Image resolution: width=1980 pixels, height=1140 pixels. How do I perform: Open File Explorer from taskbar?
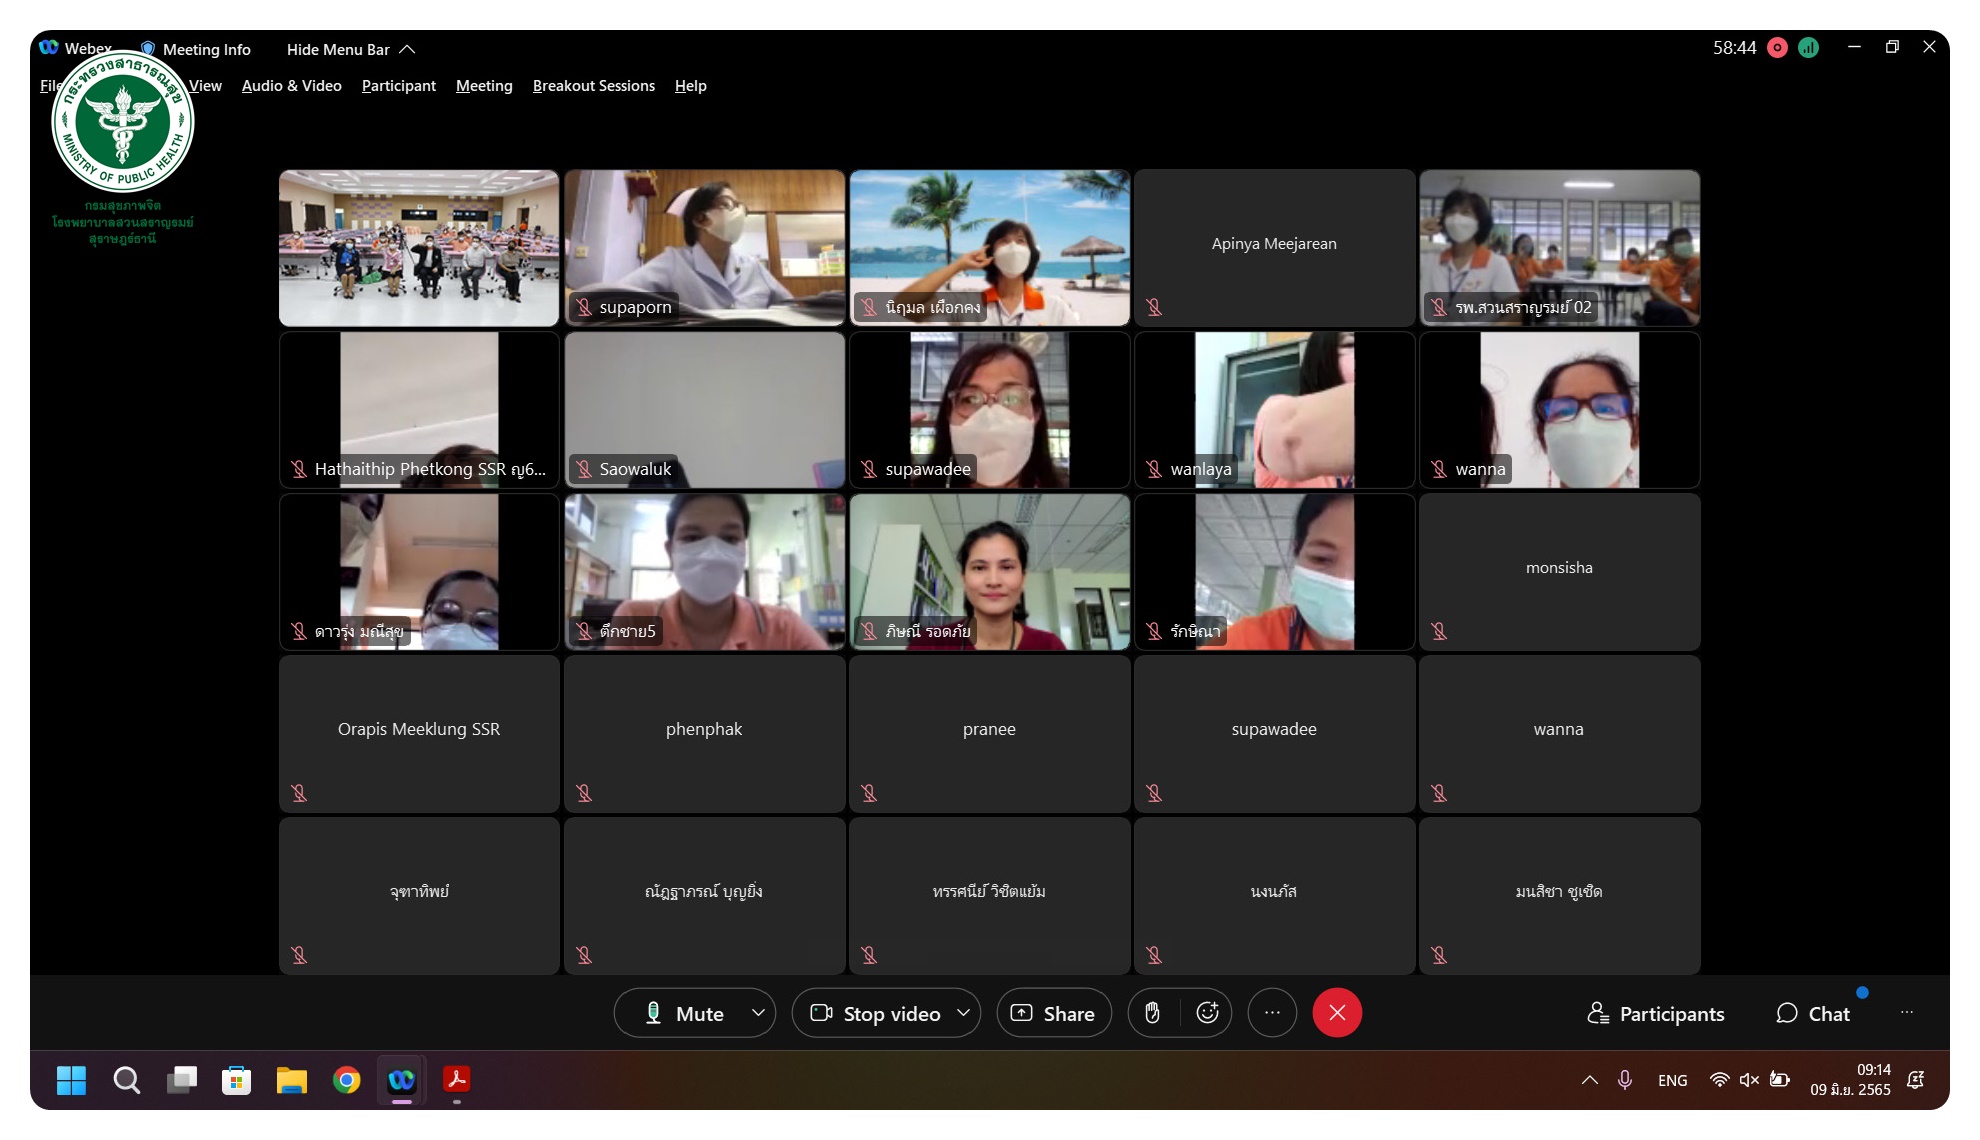tap(291, 1080)
